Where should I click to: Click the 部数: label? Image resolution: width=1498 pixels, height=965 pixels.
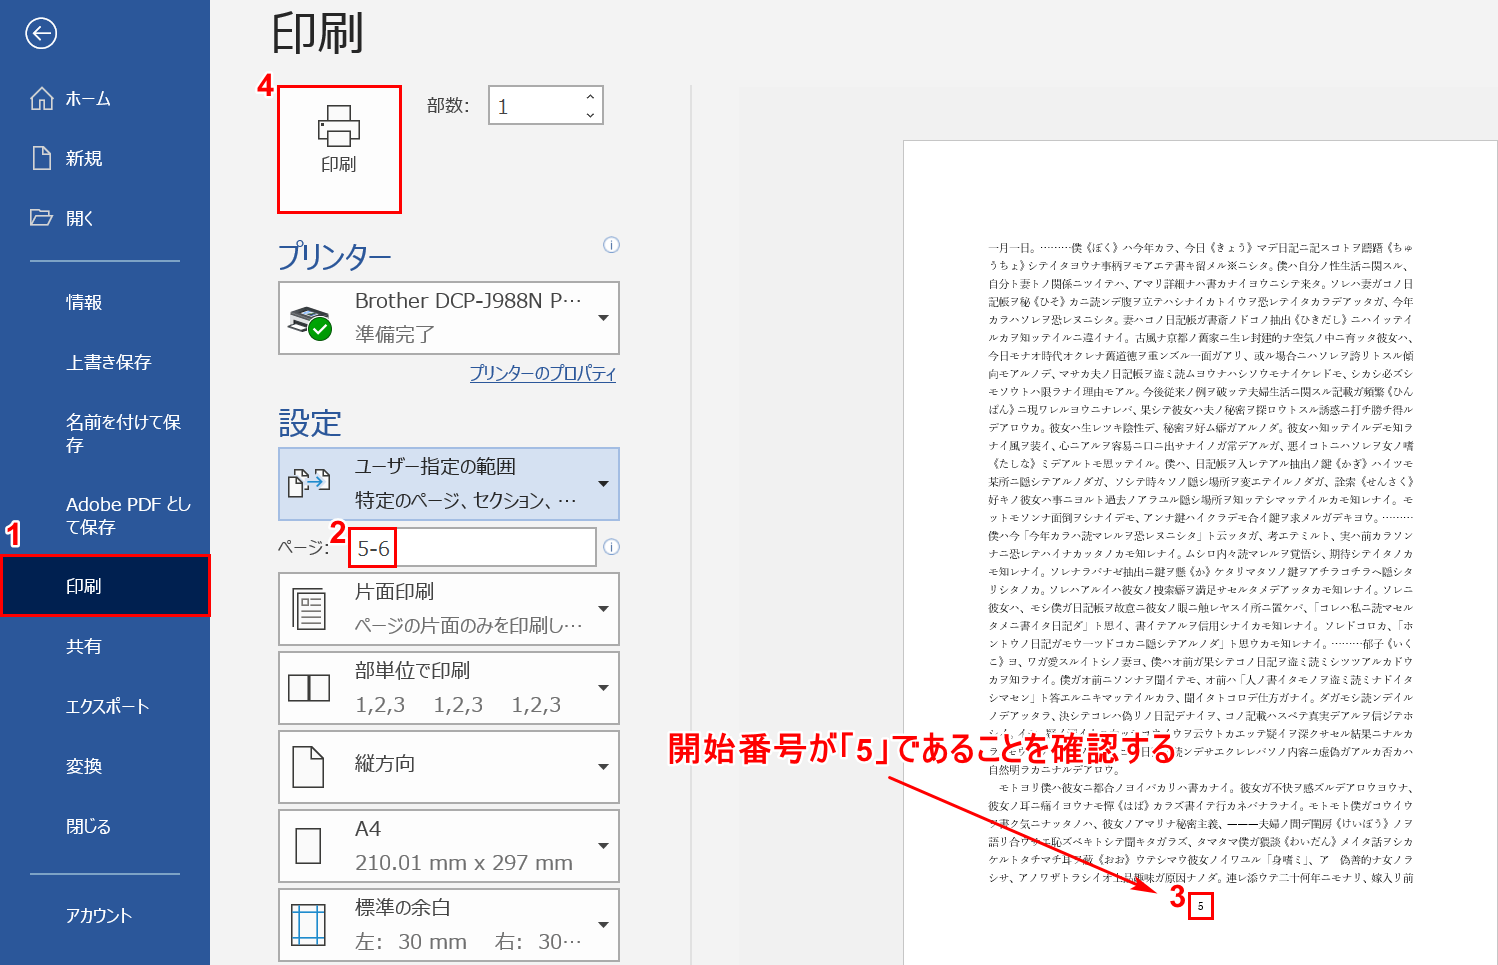tap(448, 105)
